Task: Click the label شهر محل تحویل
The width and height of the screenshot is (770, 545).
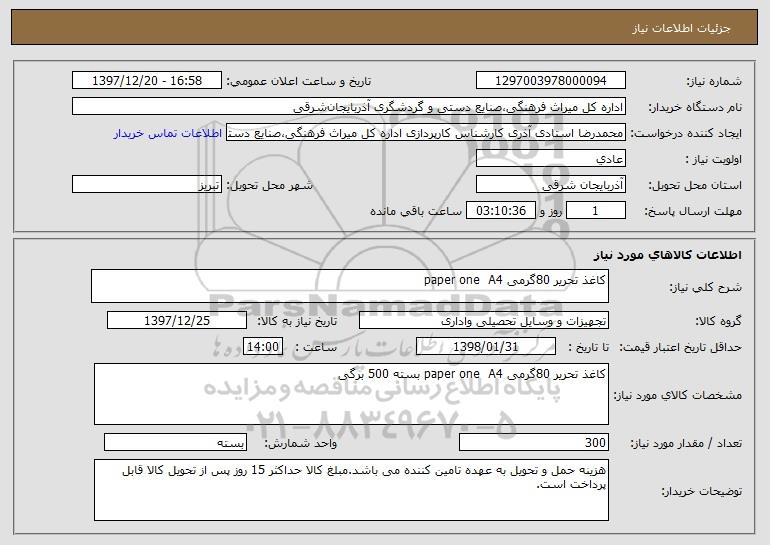Action: (269, 185)
